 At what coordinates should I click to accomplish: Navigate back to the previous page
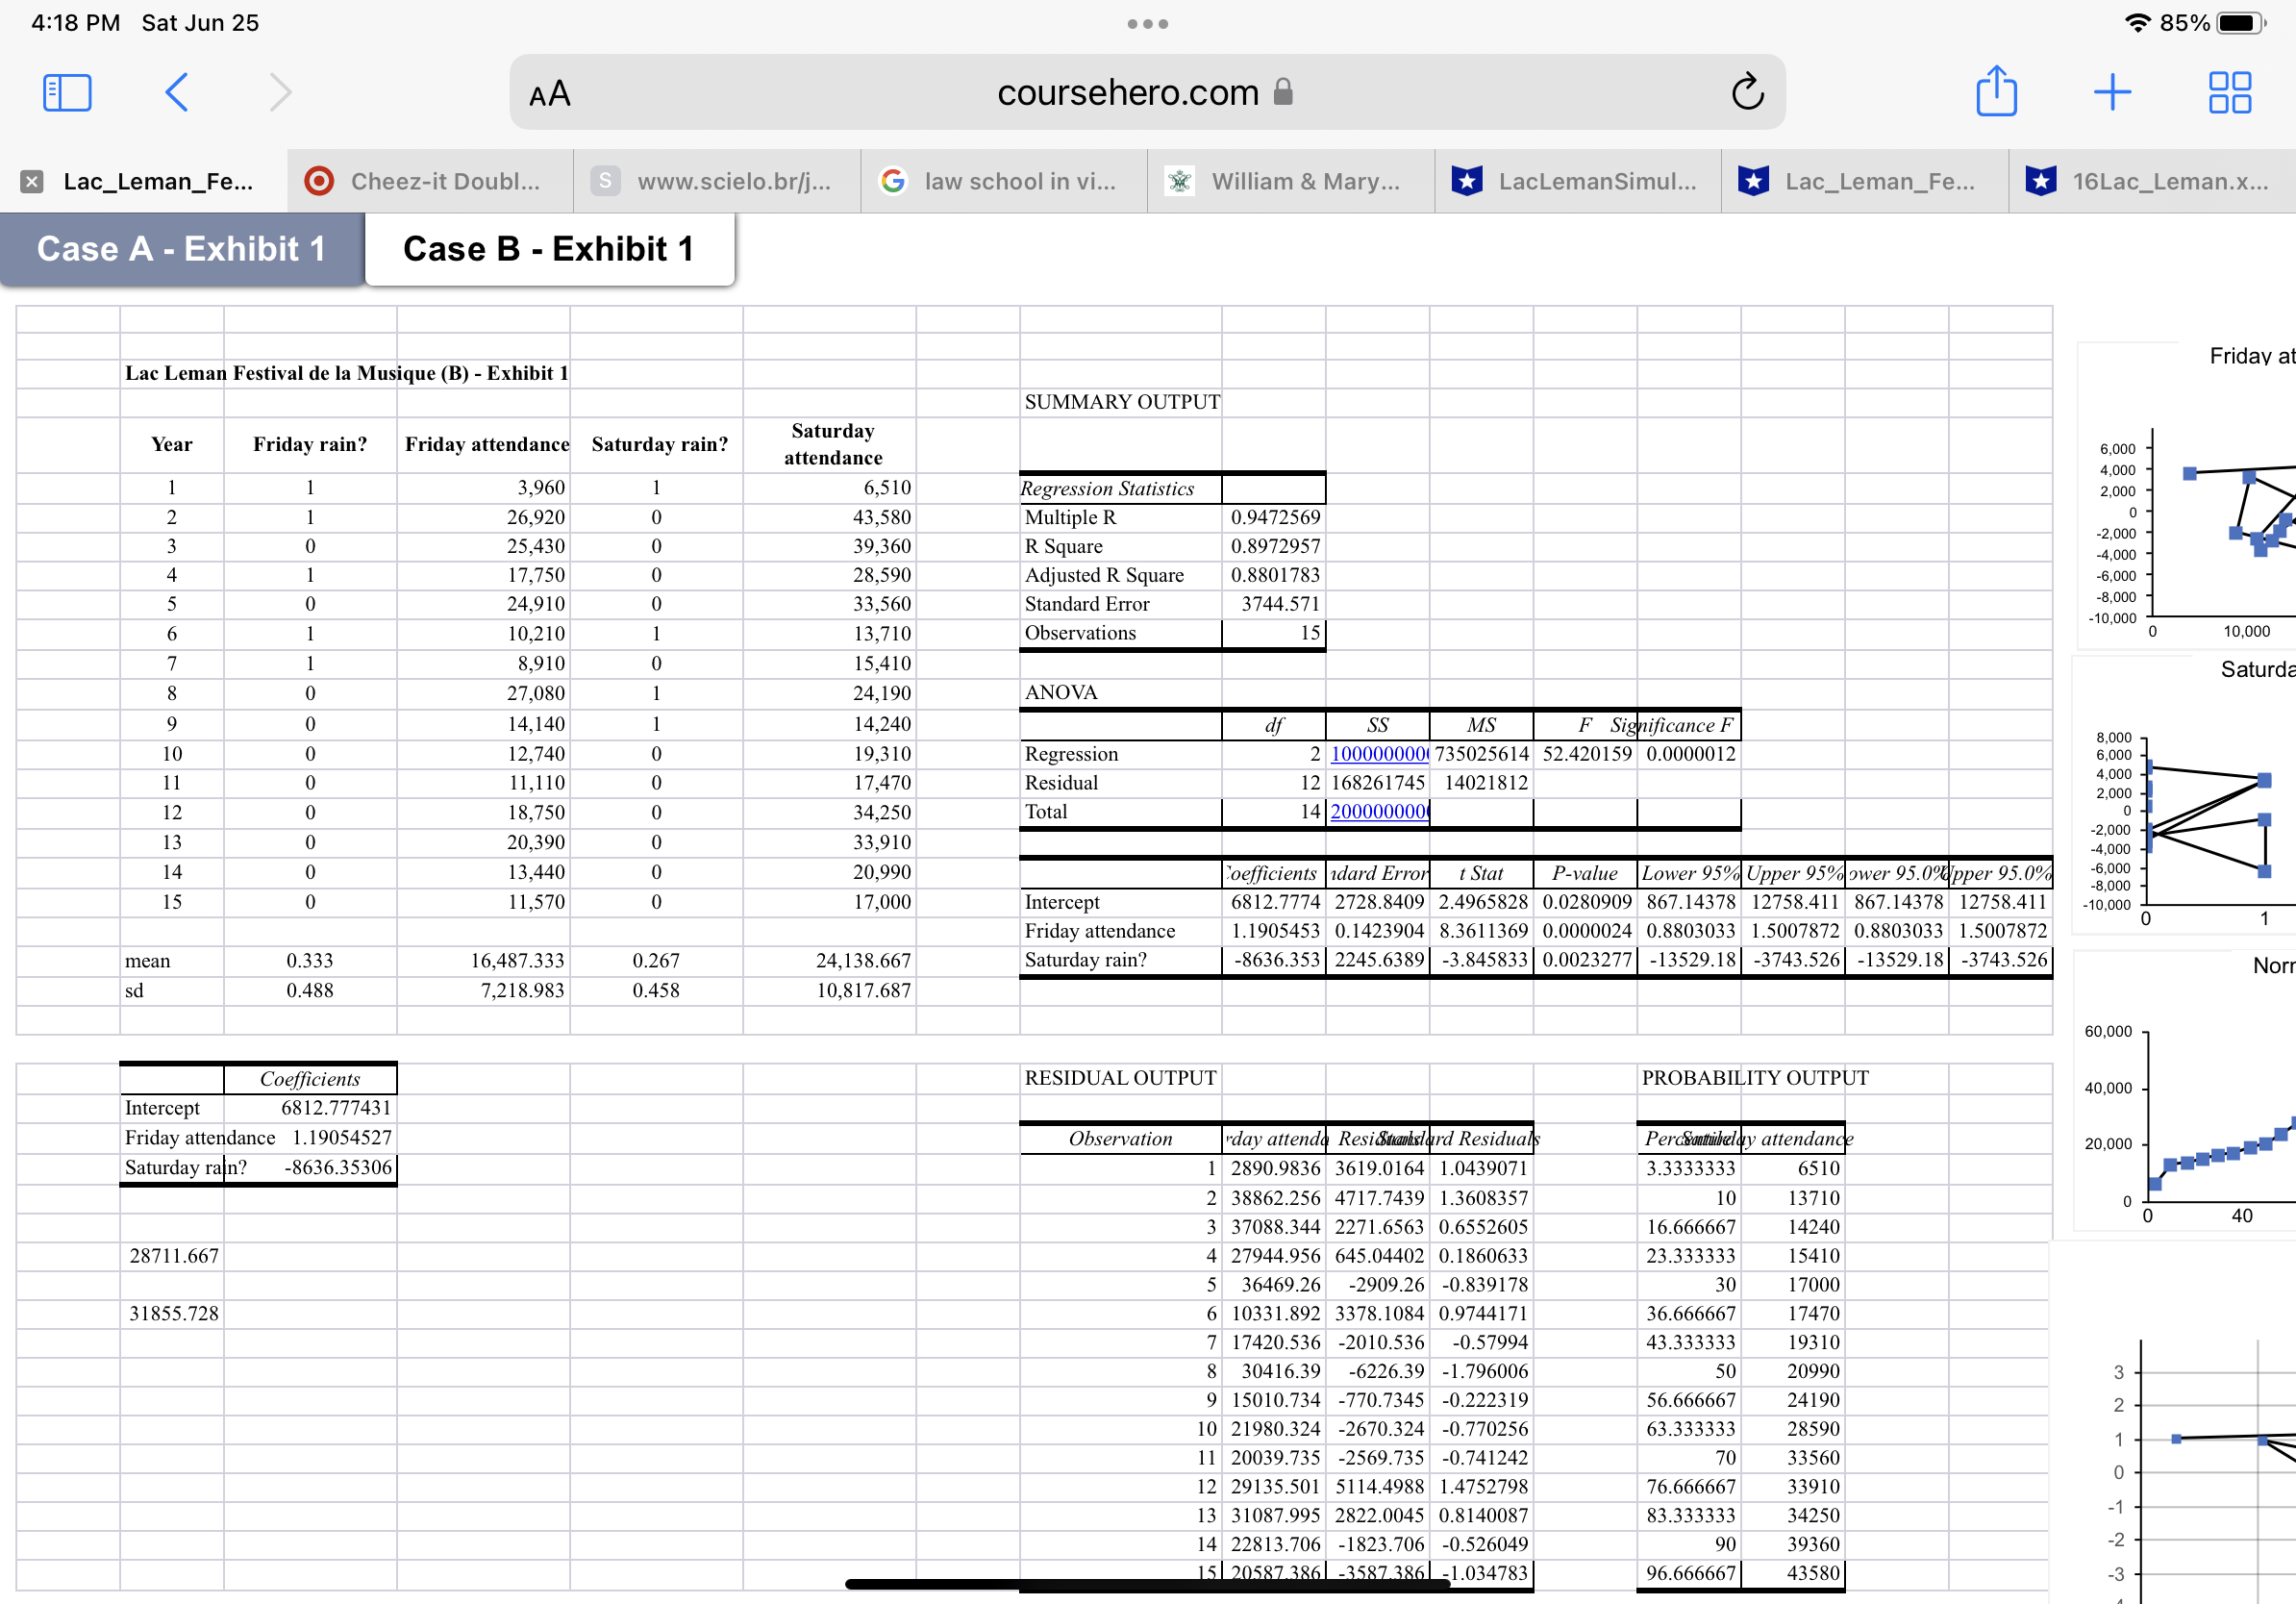click(x=176, y=92)
